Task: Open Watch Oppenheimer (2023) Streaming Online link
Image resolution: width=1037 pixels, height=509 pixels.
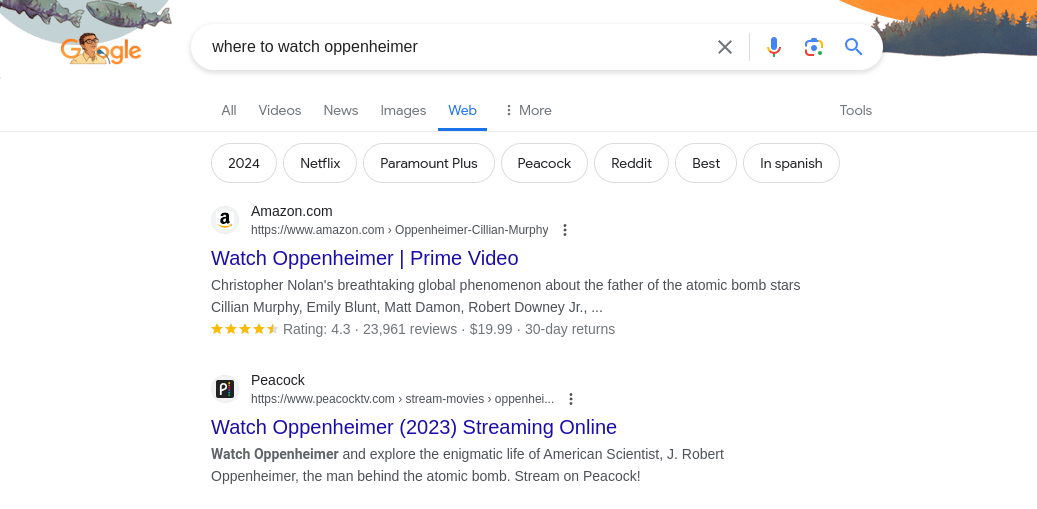Action: pos(413,427)
